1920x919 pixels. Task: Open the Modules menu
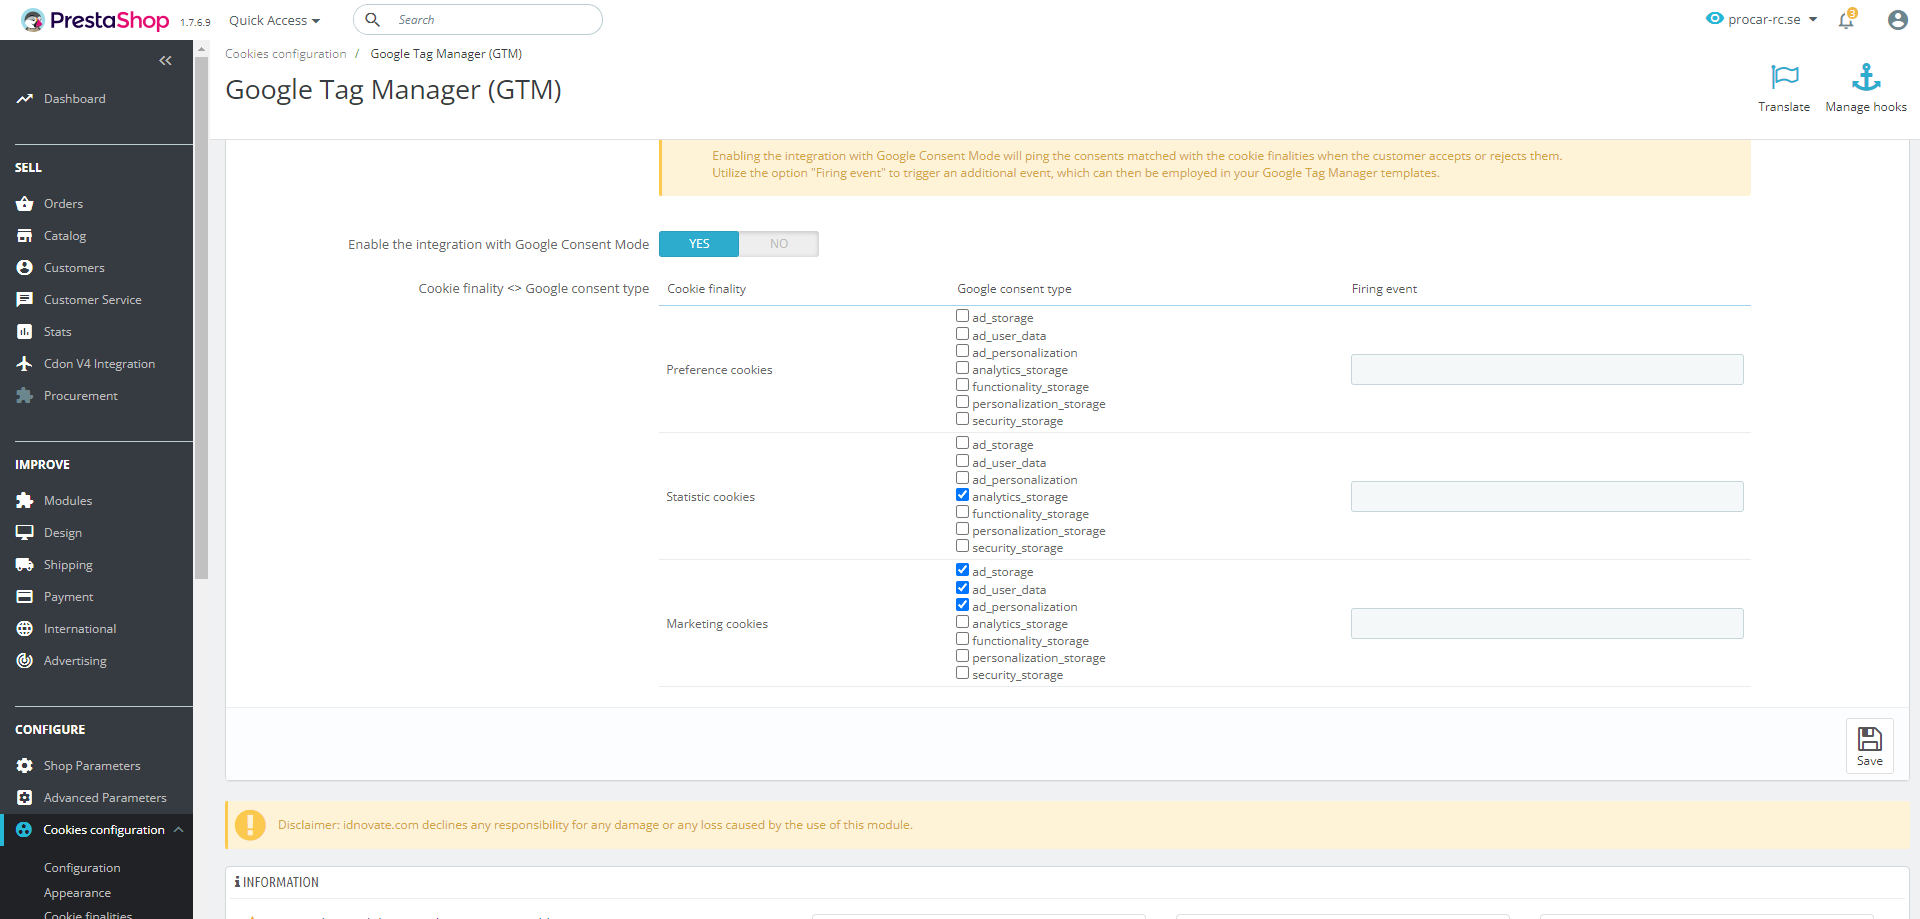click(x=68, y=501)
